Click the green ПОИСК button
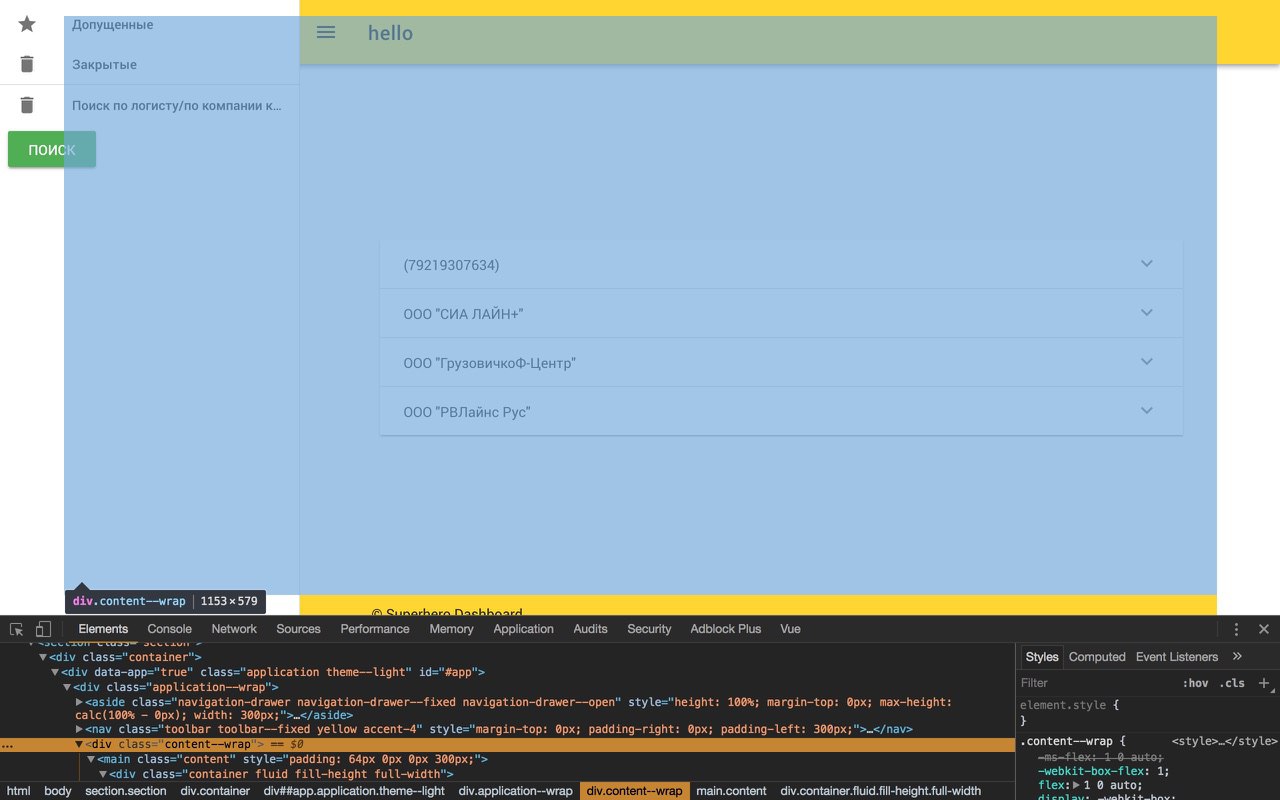 coord(52,149)
